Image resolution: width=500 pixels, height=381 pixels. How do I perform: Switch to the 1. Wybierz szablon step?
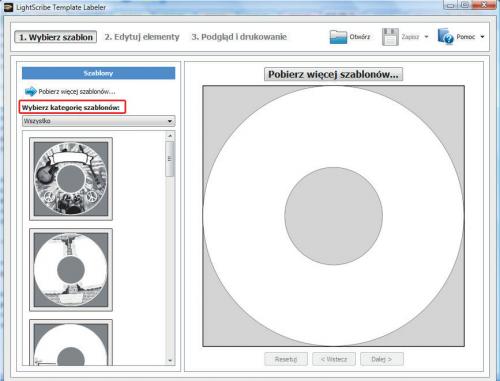click(x=56, y=37)
